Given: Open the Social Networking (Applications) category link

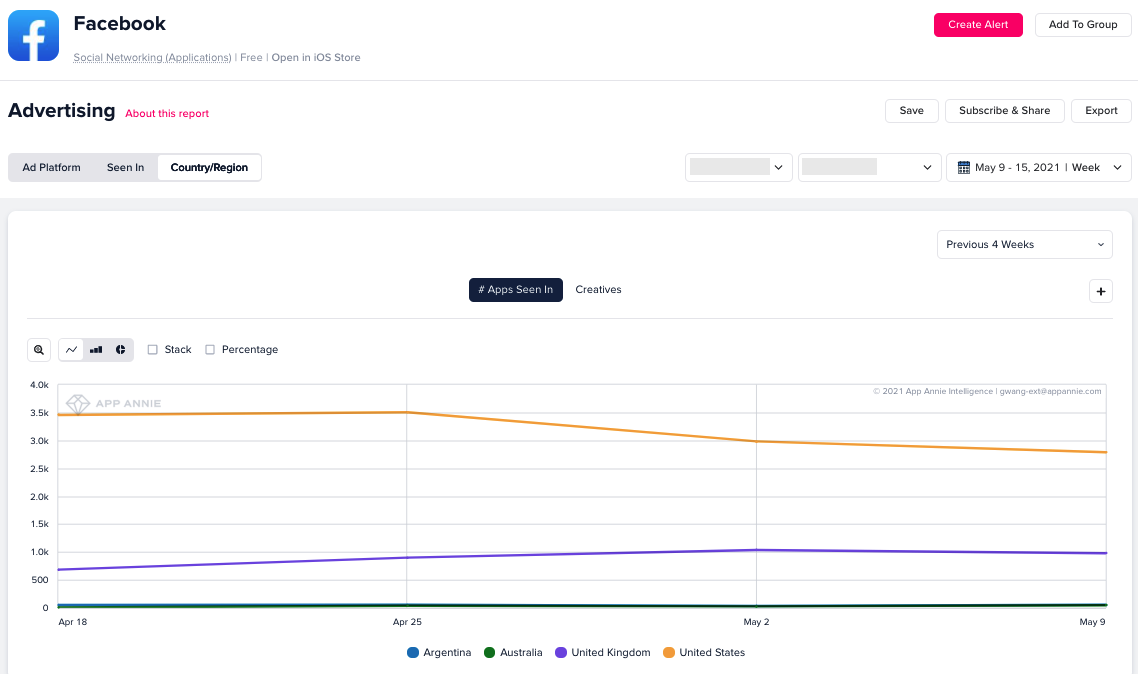Looking at the screenshot, I should (x=152, y=57).
